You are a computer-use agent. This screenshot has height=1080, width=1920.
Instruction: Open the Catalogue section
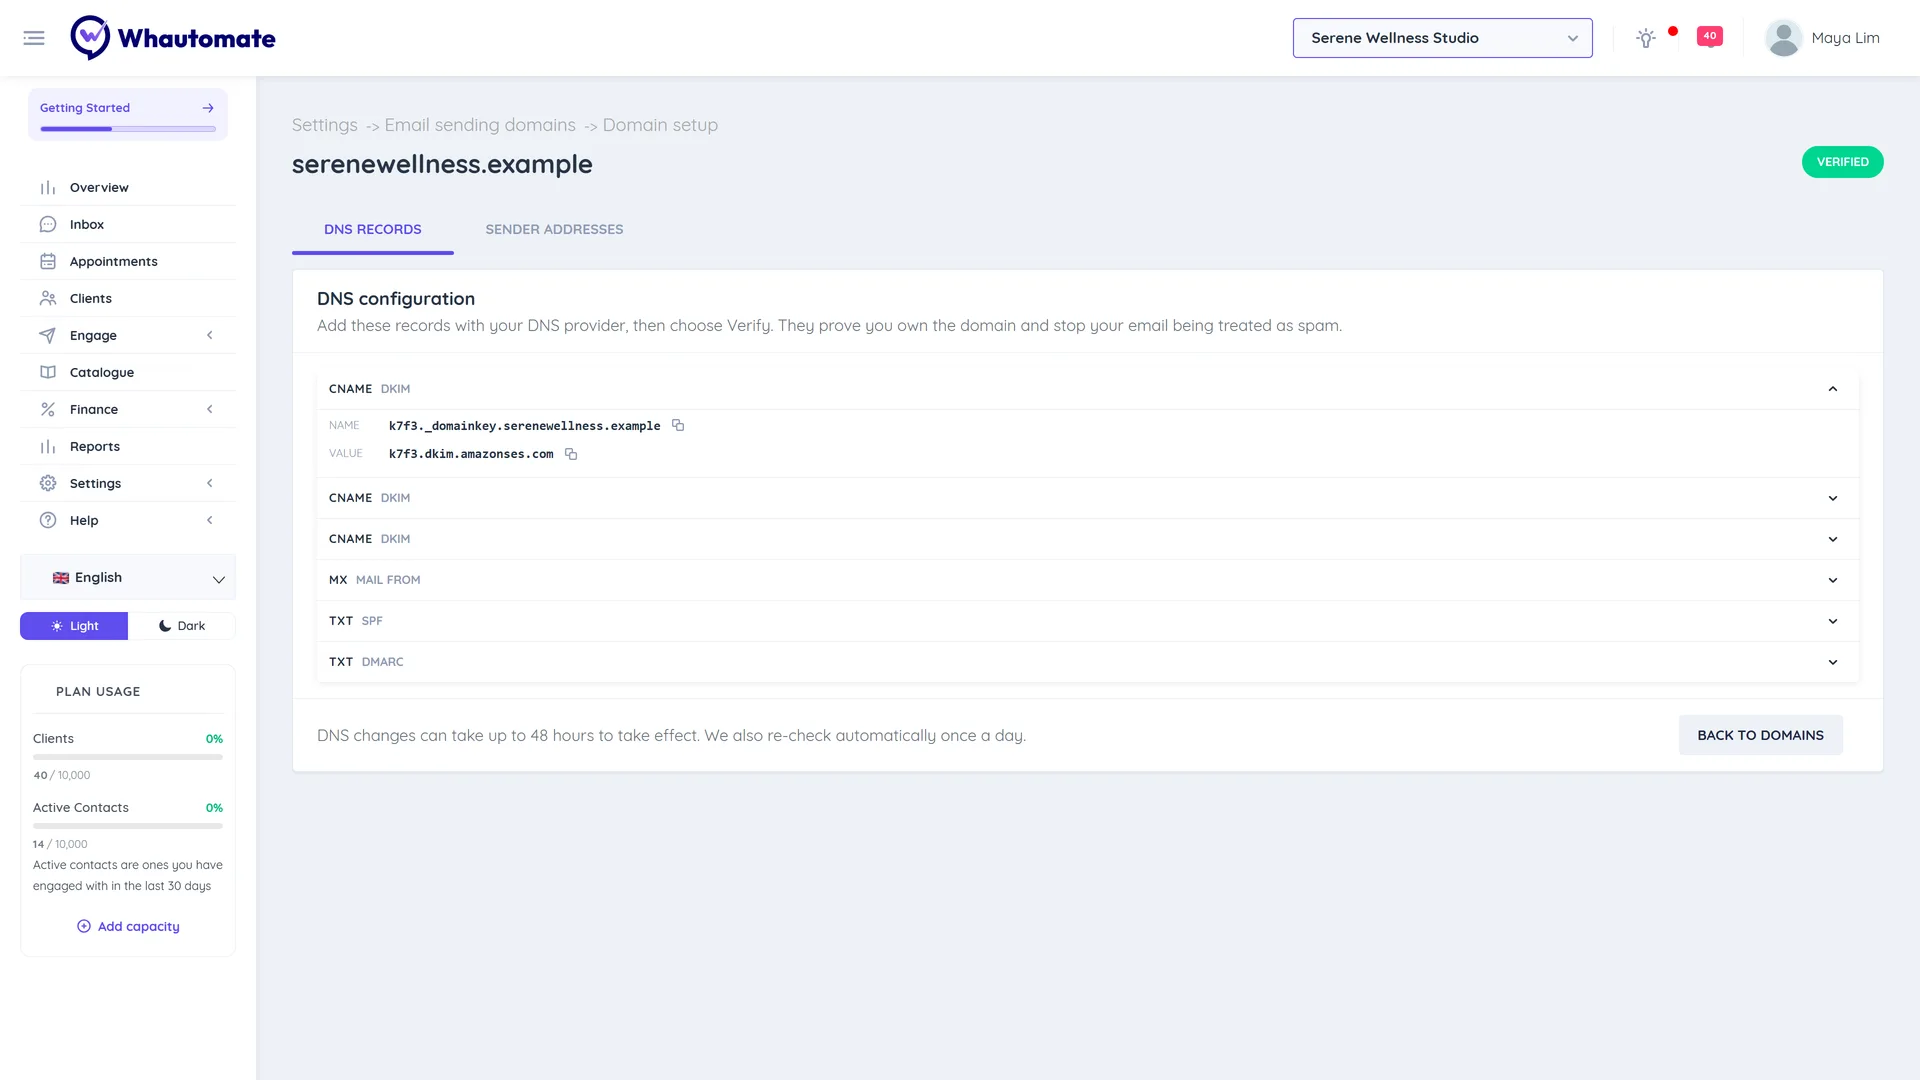128,372
